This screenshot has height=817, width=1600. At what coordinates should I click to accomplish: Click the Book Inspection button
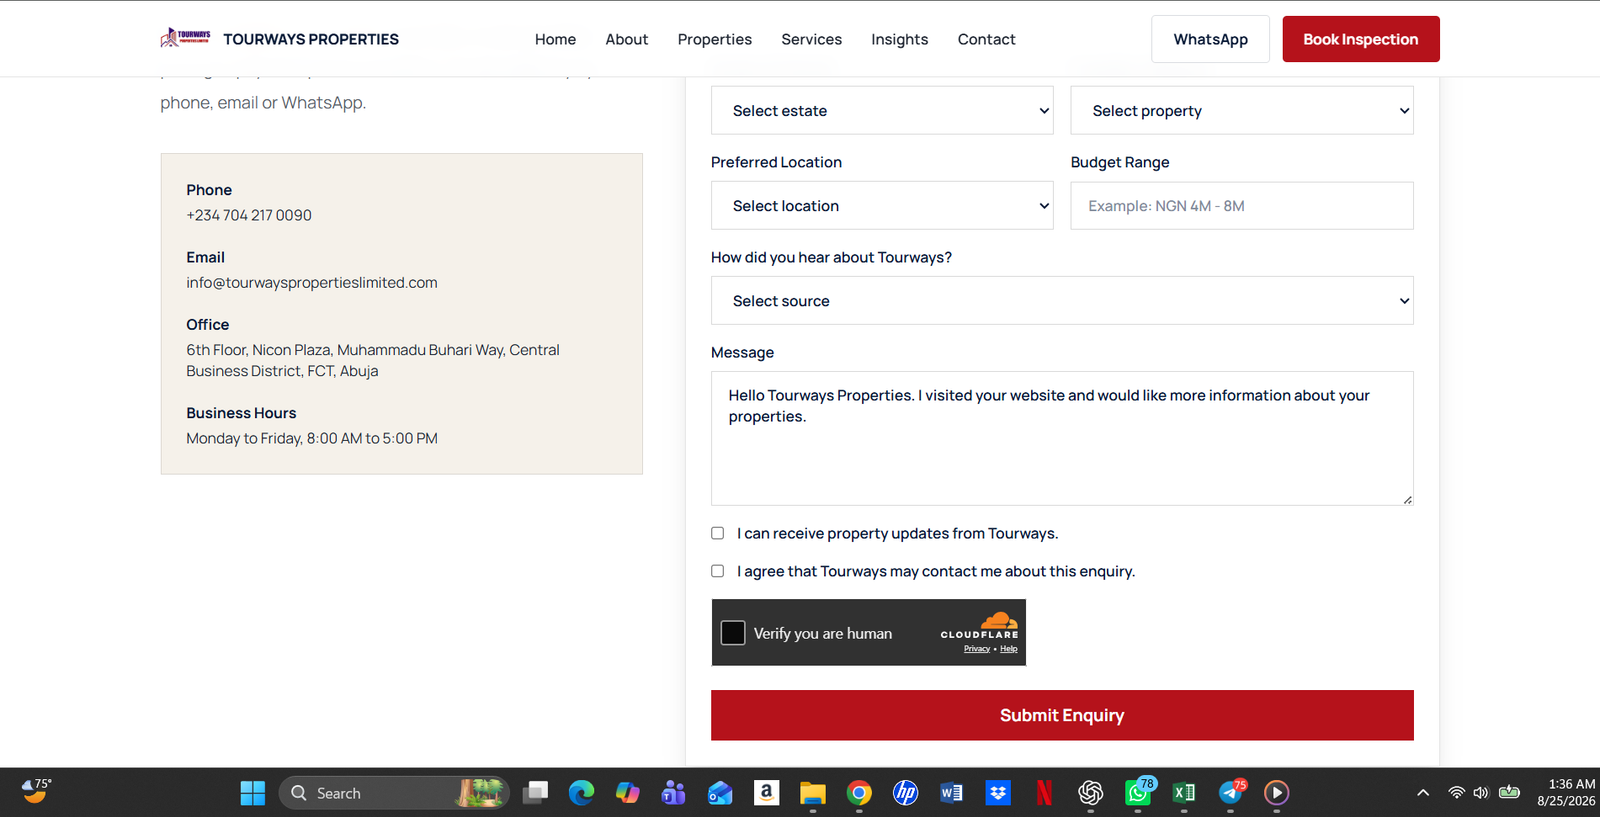(1361, 39)
